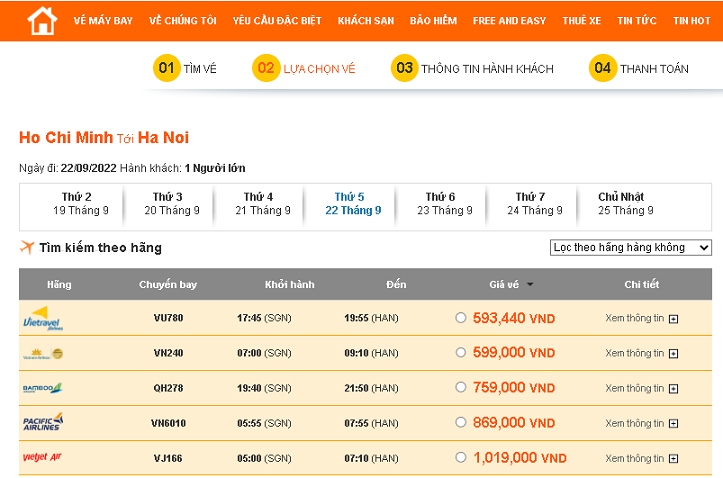This screenshot has width=723, height=478.
Task: Select the 599,000 VND fare radio button
Action: (x=461, y=353)
